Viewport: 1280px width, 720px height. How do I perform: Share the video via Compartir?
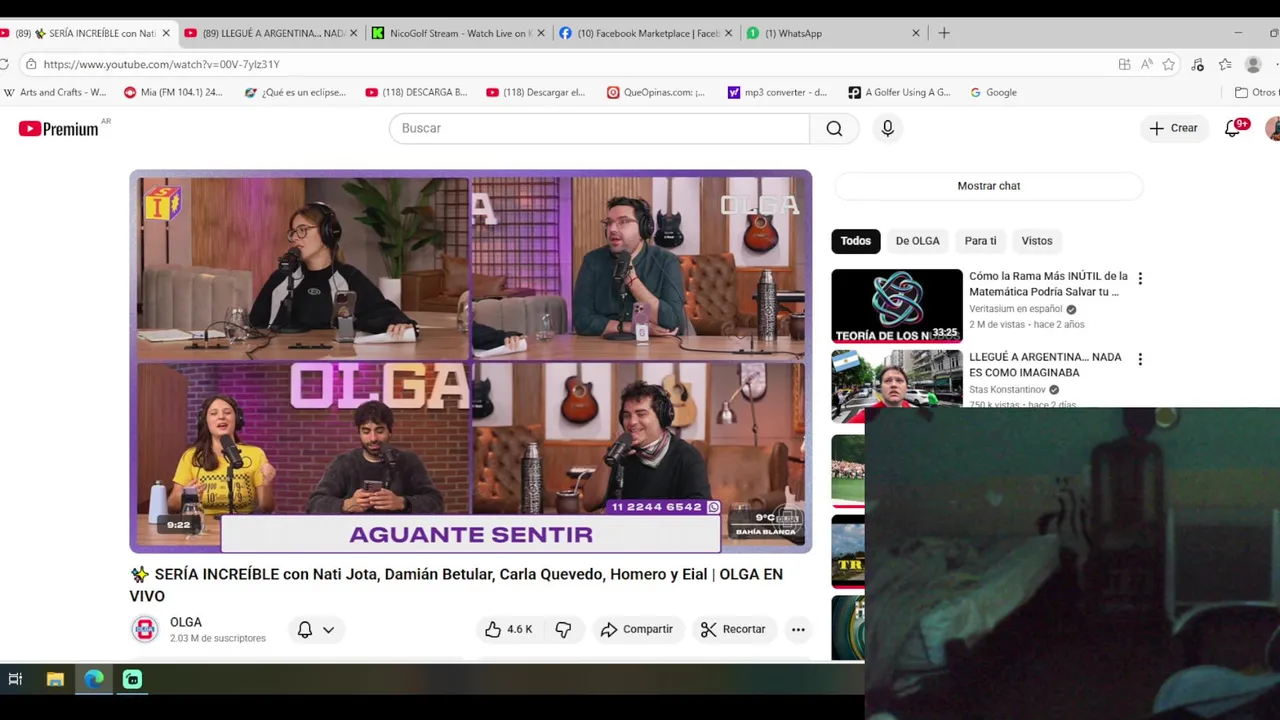(x=637, y=629)
